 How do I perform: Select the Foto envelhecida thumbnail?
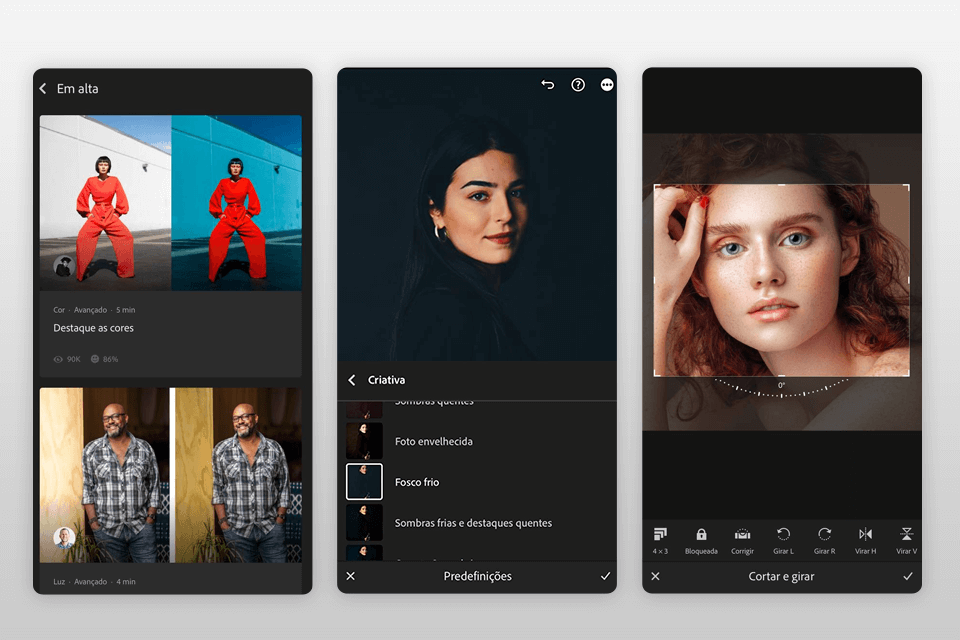pyautogui.click(x=364, y=441)
